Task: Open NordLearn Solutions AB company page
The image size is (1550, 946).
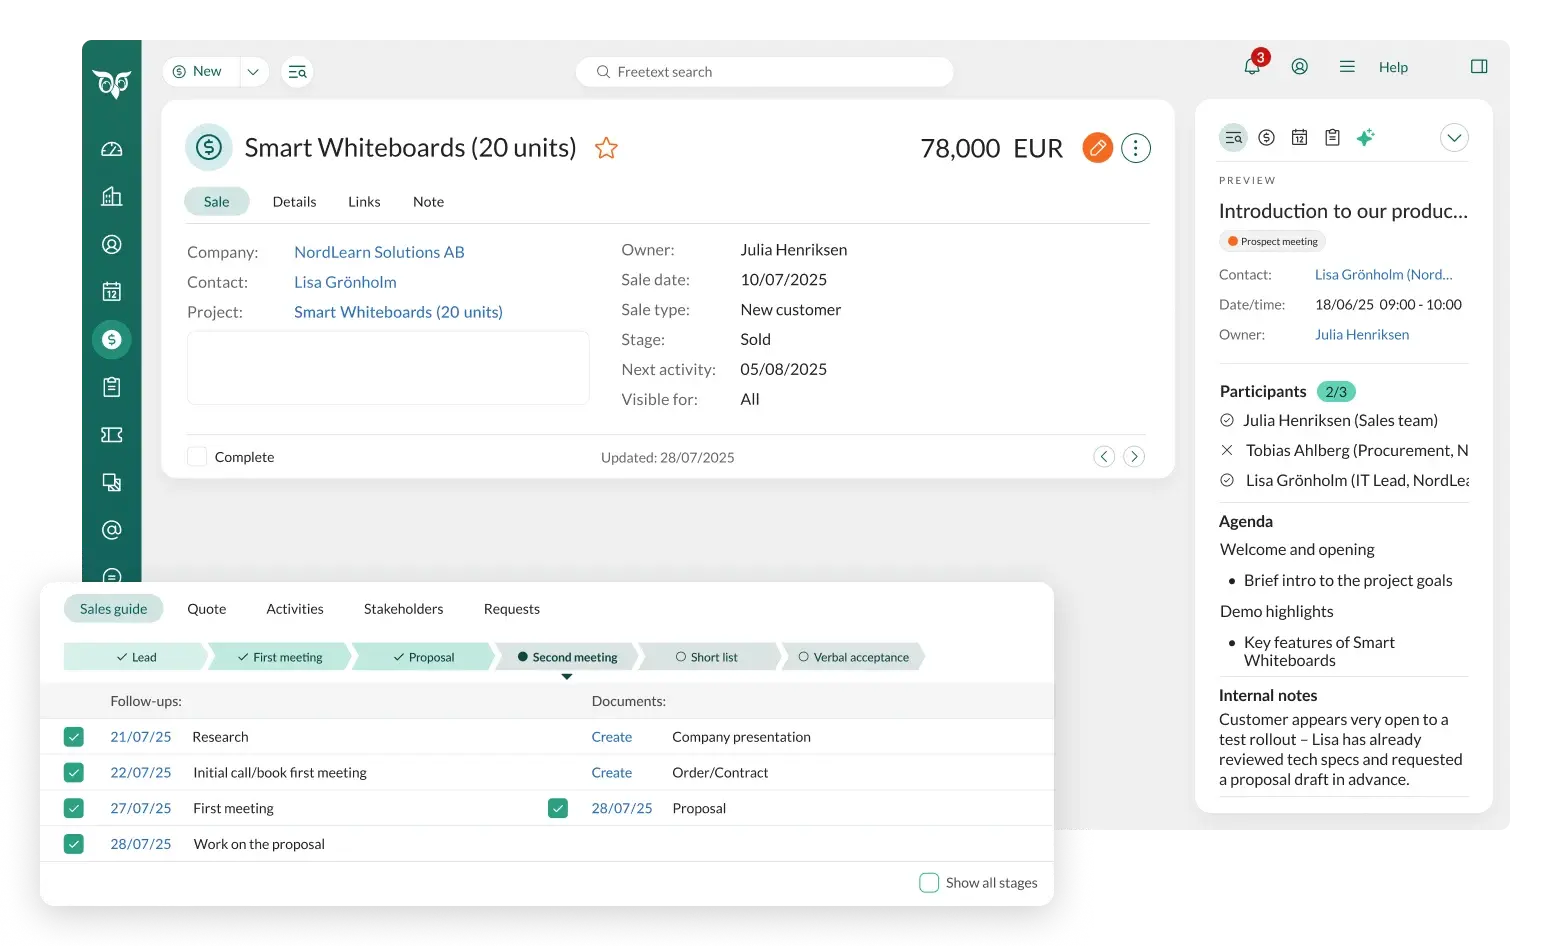Action: (x=379, y=251)
